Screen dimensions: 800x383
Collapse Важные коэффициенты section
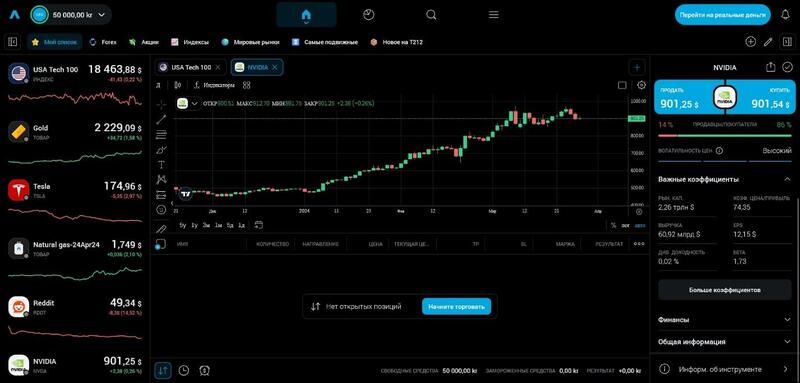coord(787,179)
